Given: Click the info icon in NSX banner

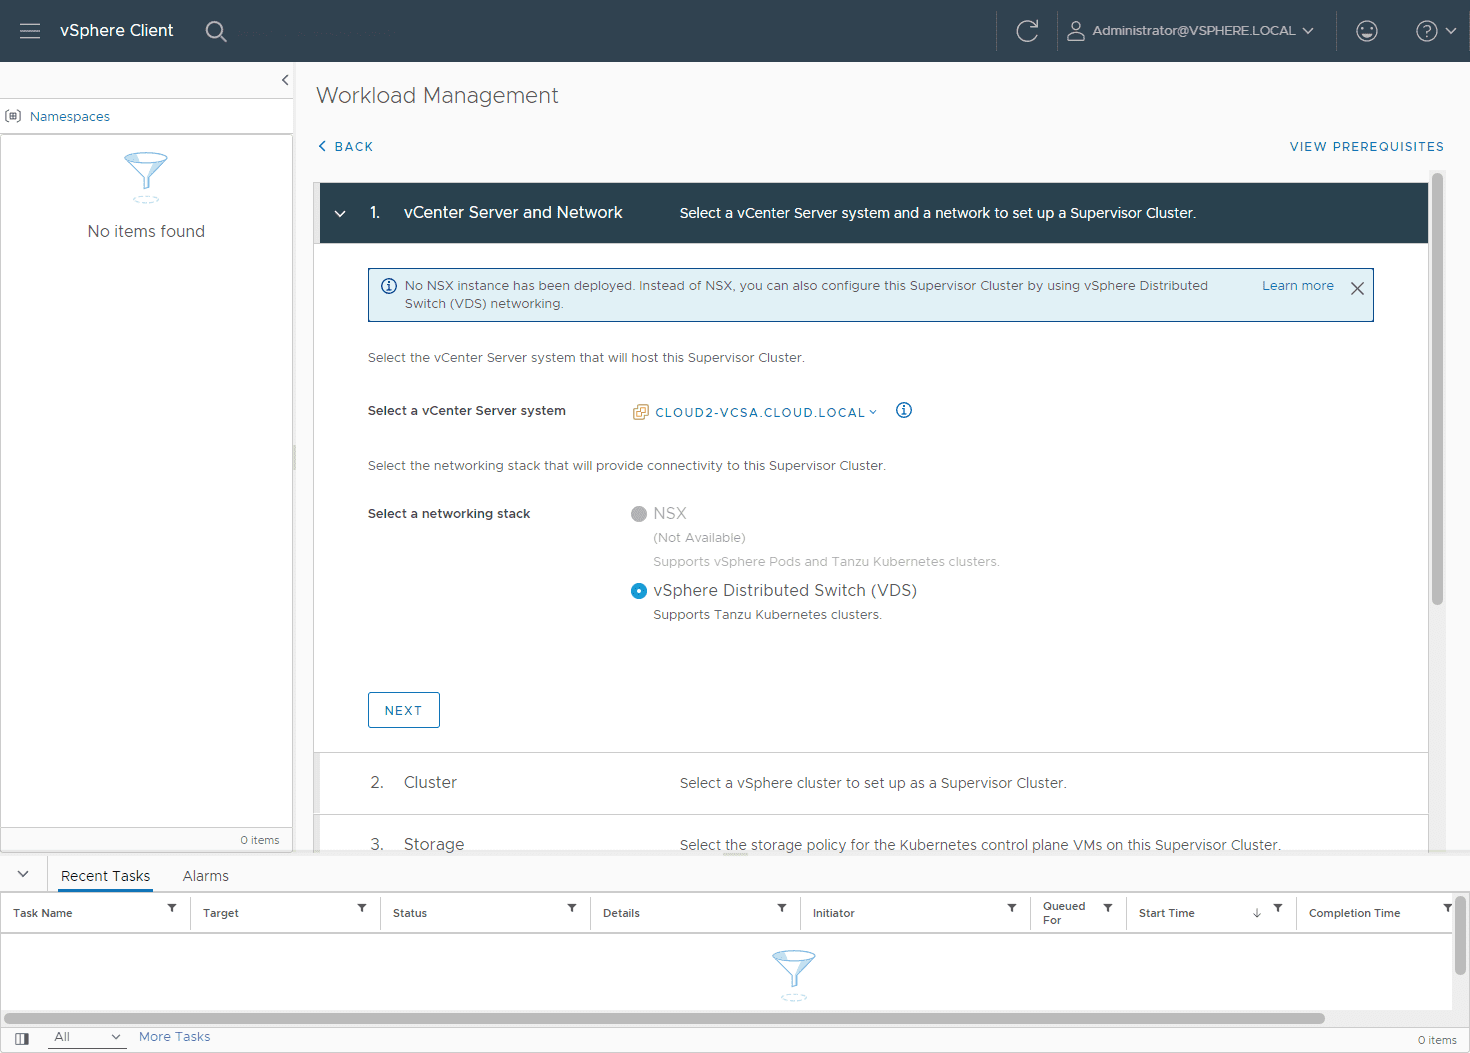Looking at the screenshot, I should [389, 286].
